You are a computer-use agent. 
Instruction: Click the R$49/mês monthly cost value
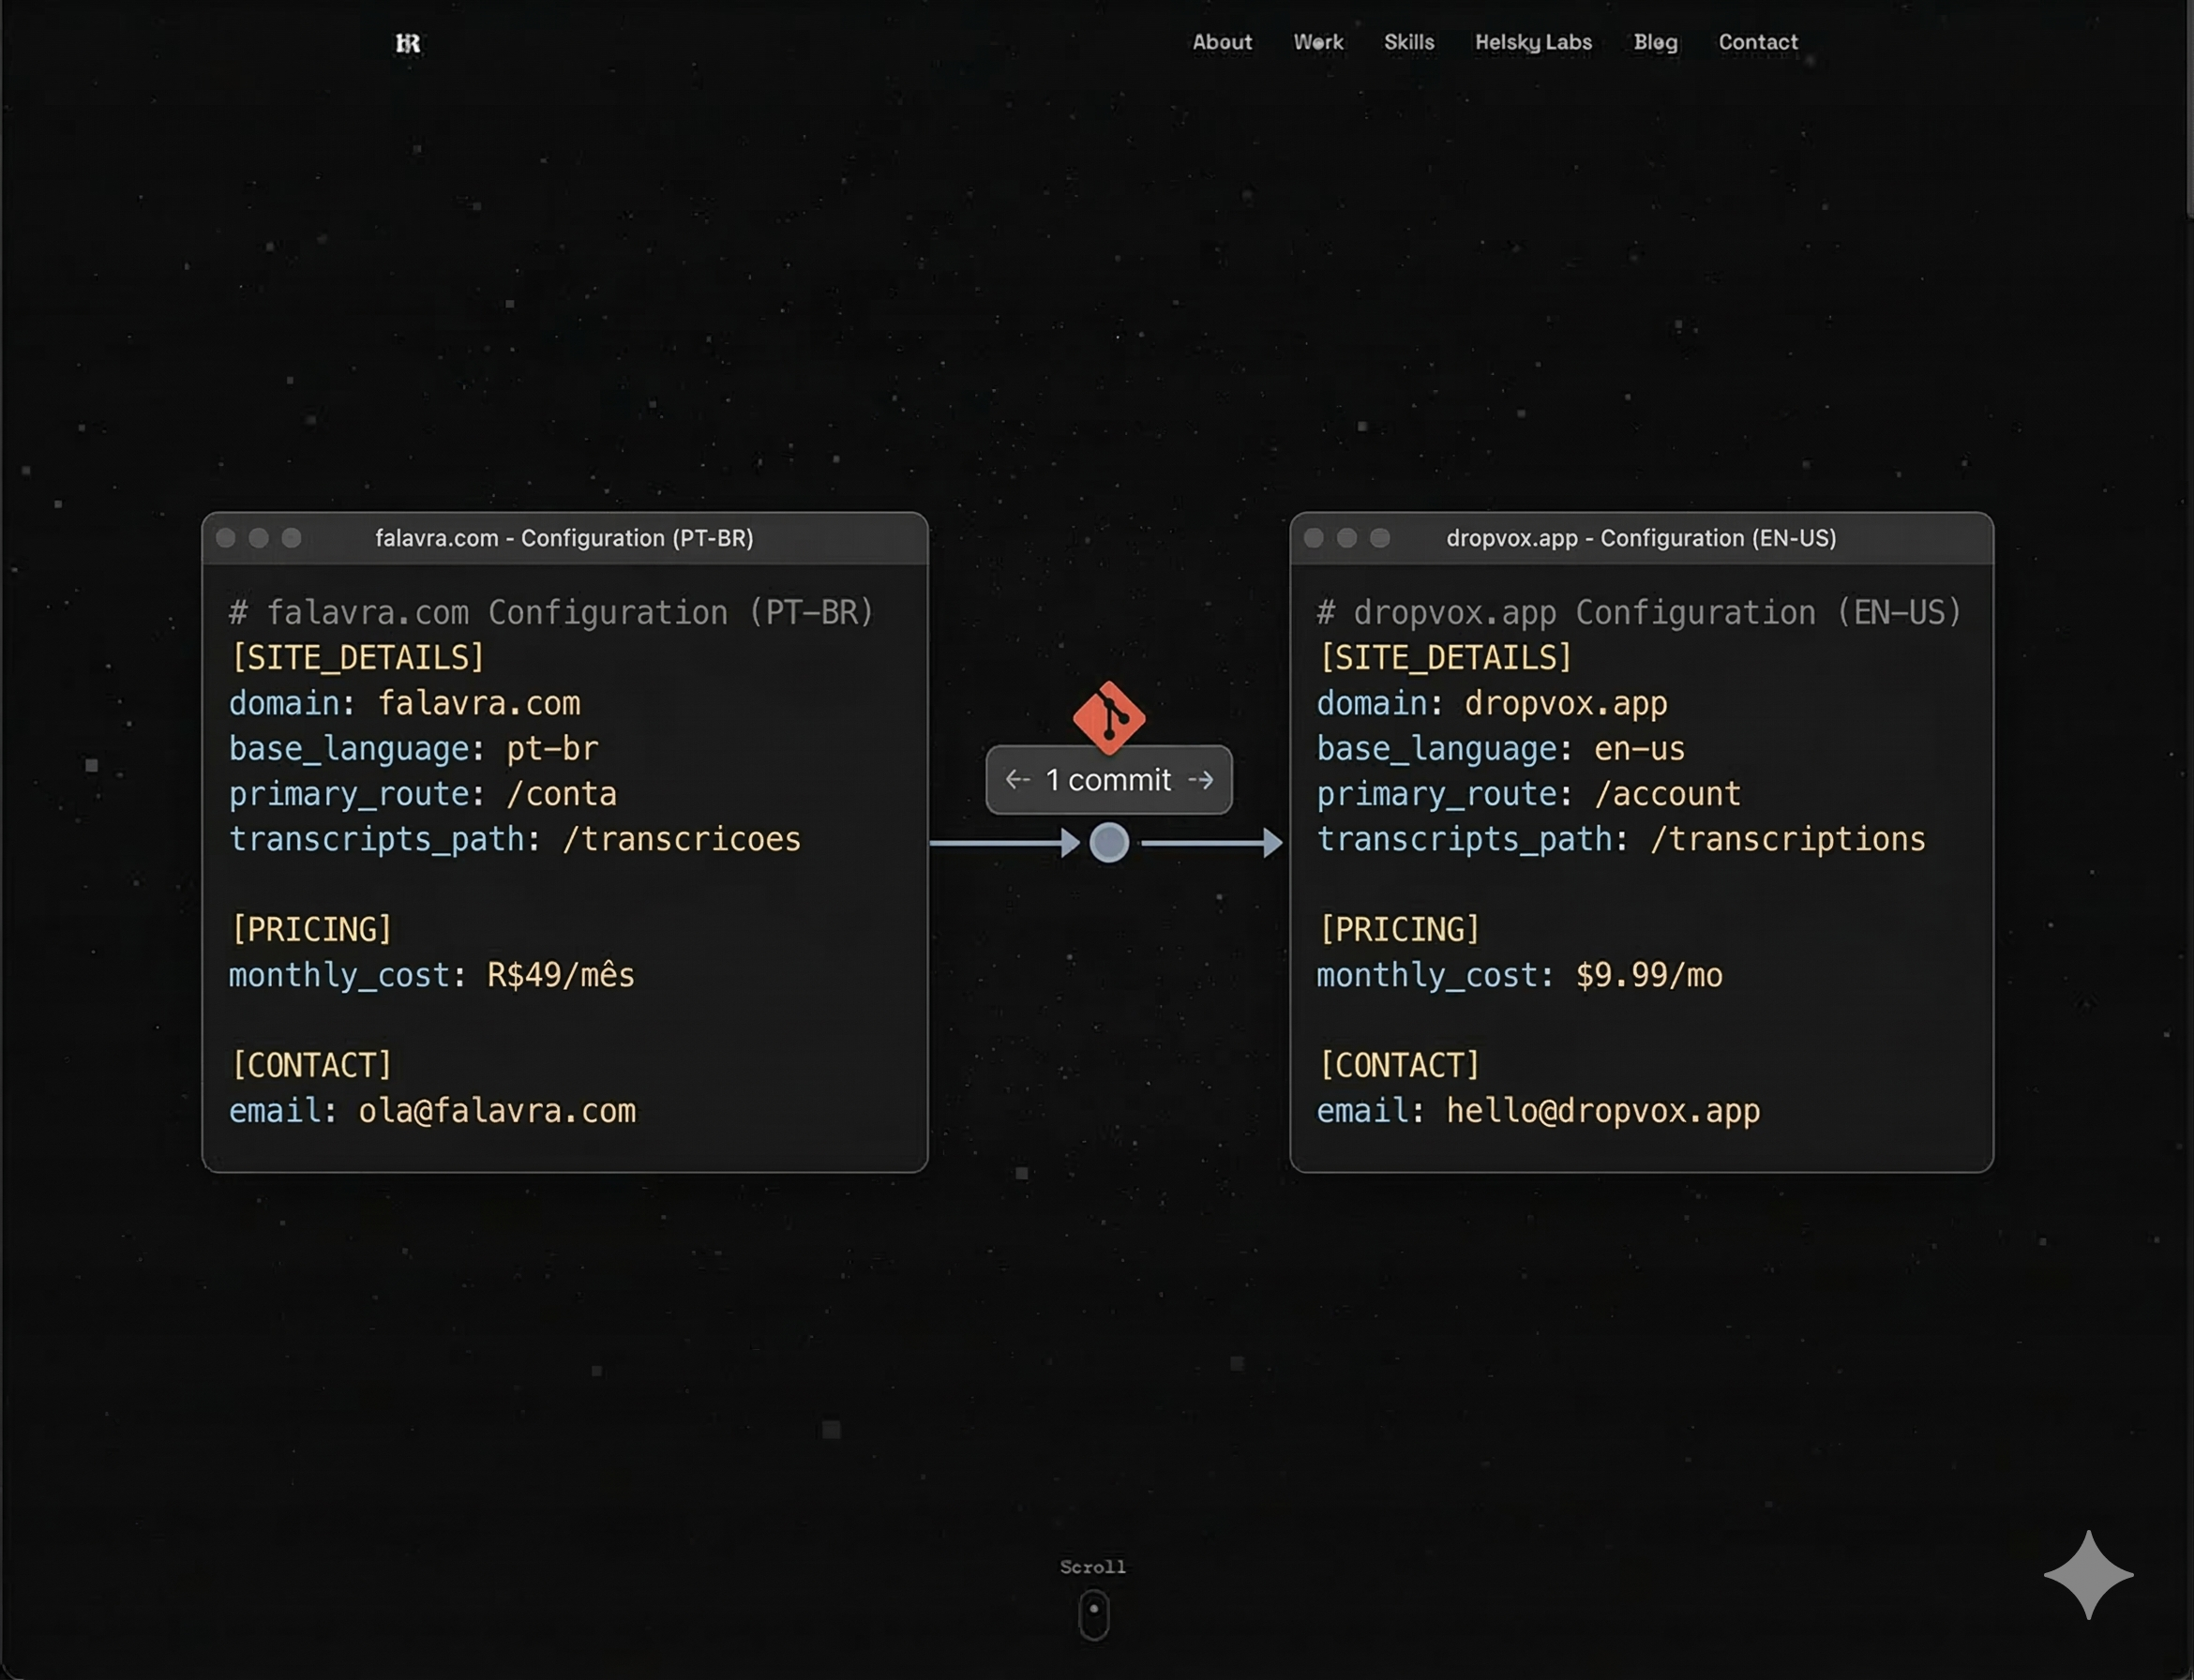tap(559, 975)
